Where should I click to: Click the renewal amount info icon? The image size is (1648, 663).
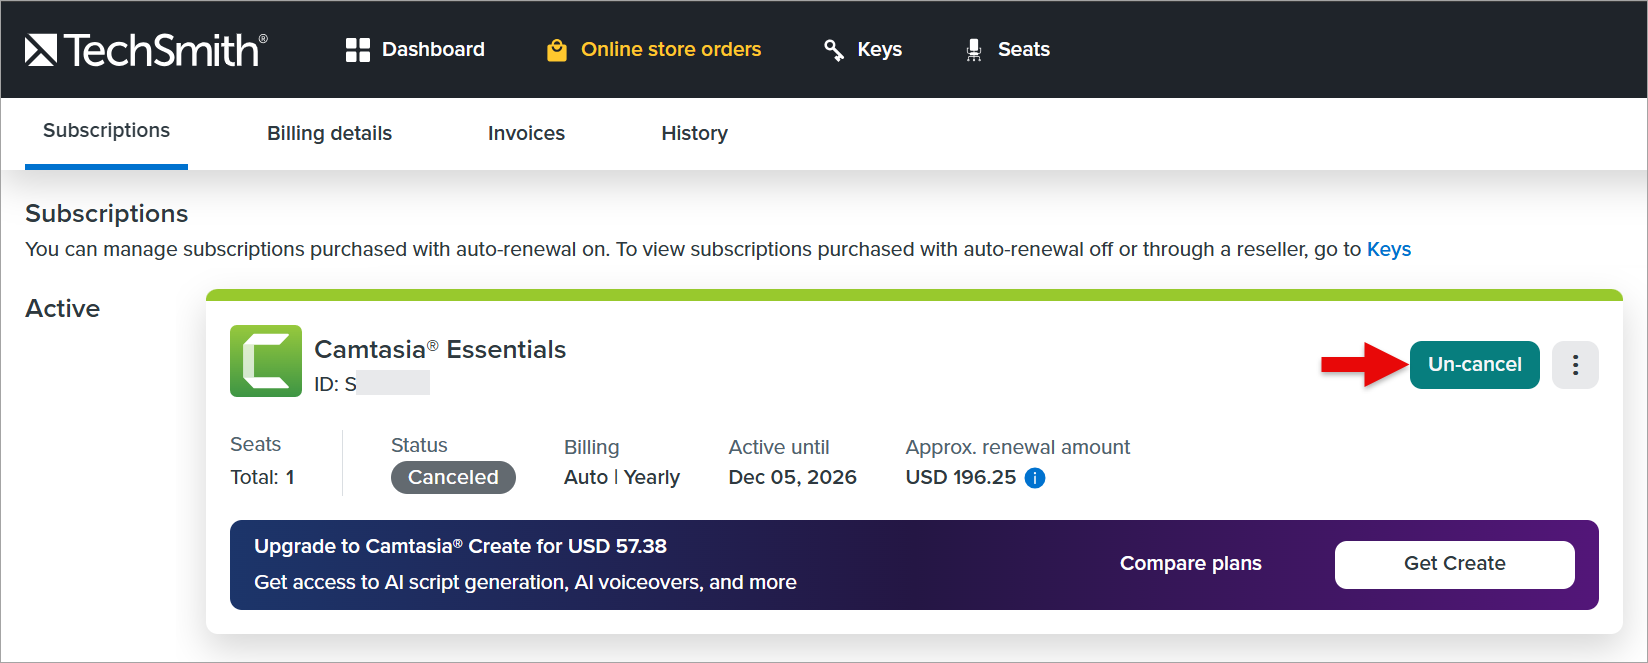point(1036,478)
